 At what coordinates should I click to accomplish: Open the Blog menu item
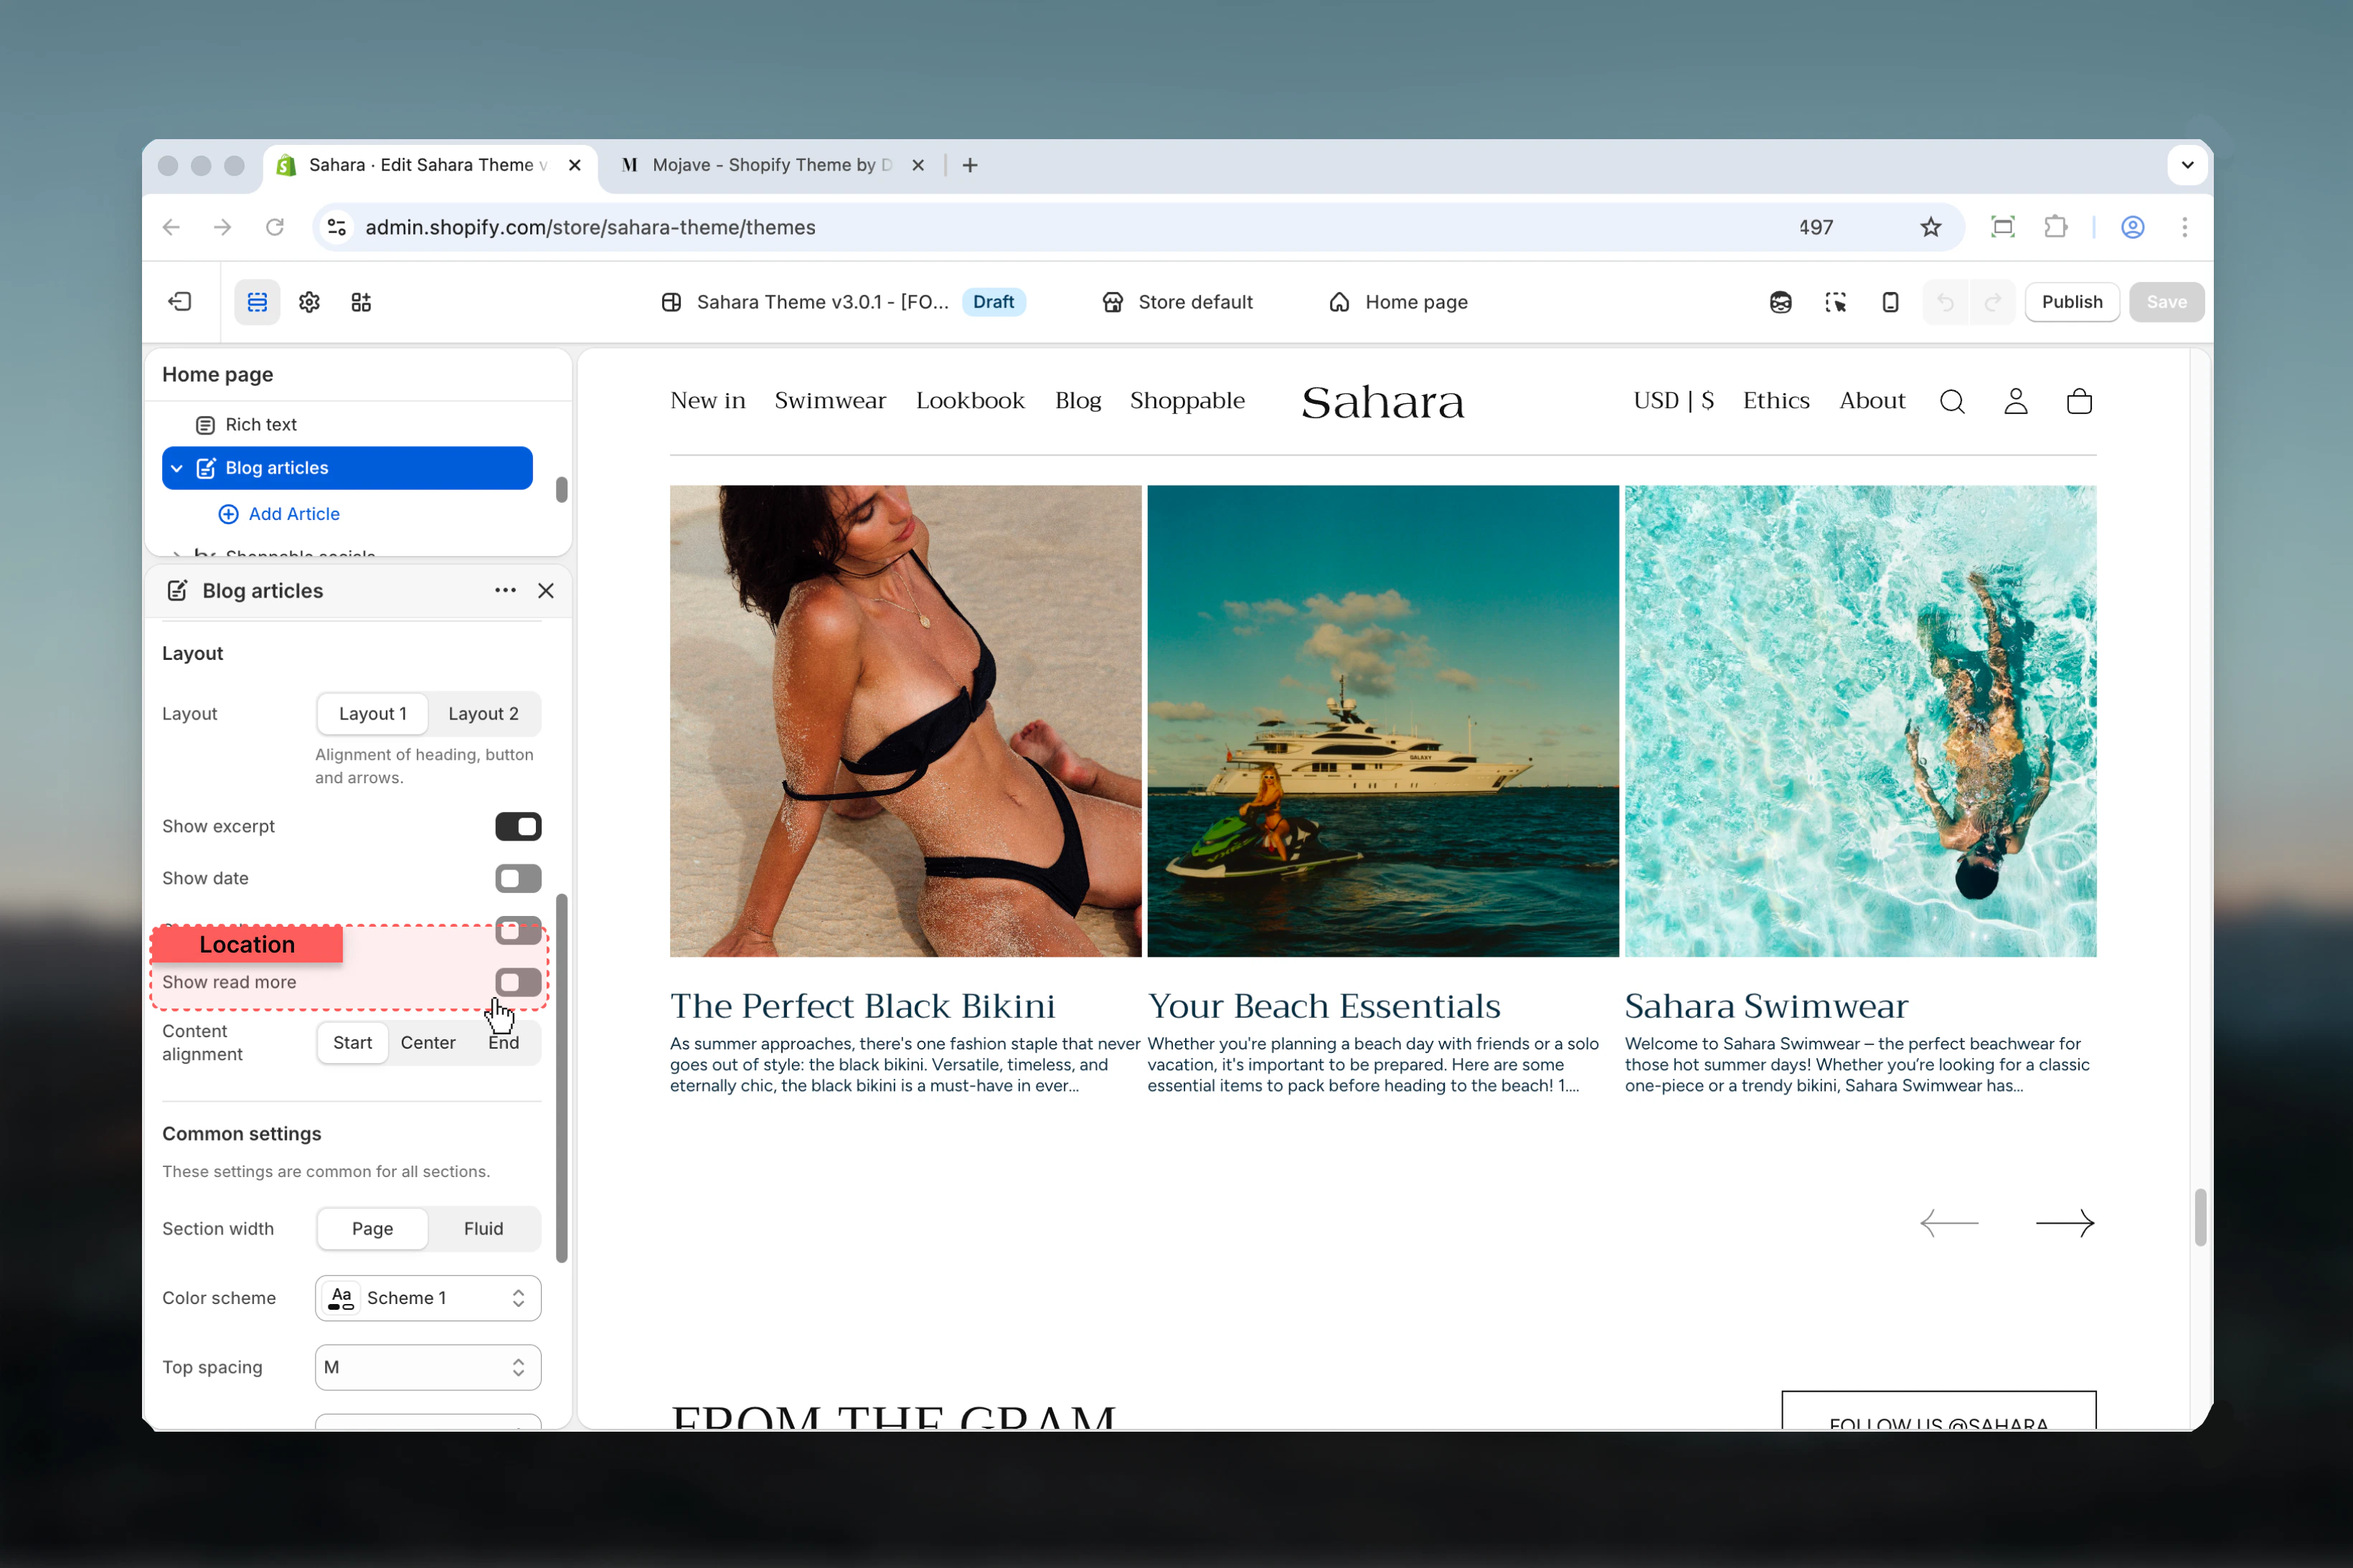1078,400
